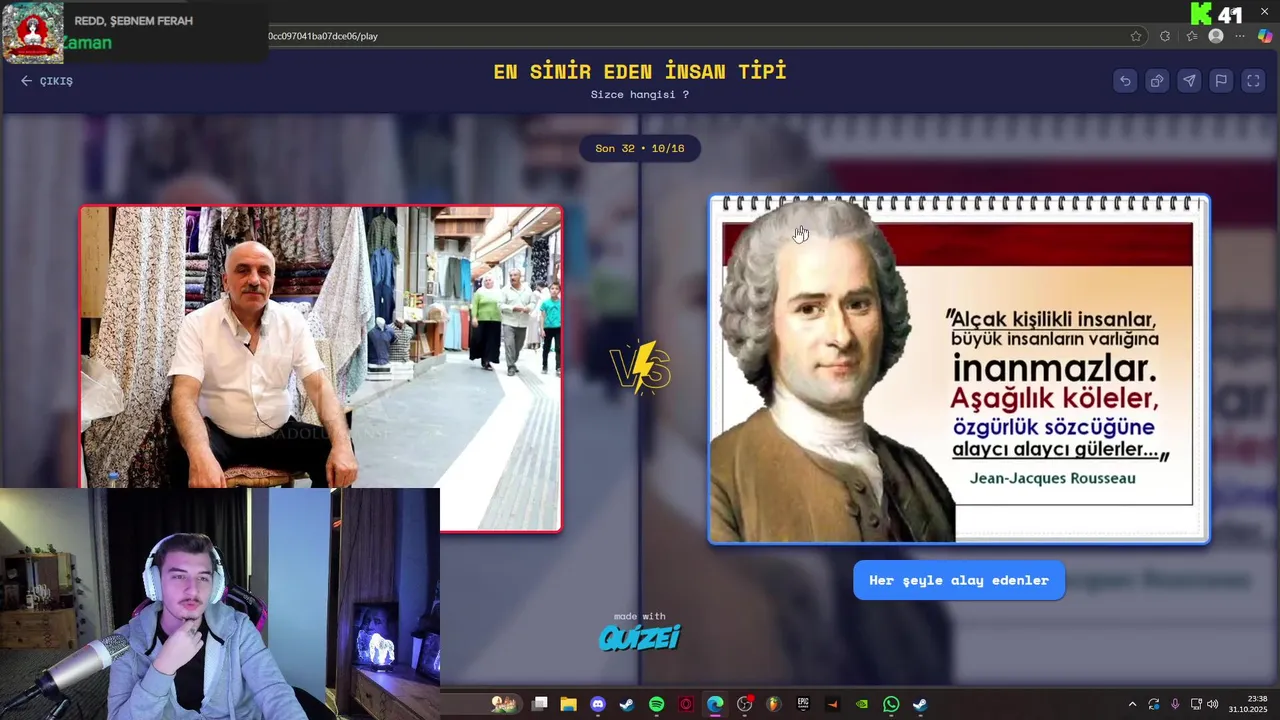Viewport: 1280px width, 720px height.
Task: Report the quiz with the flag icon
Action: 1221,81
